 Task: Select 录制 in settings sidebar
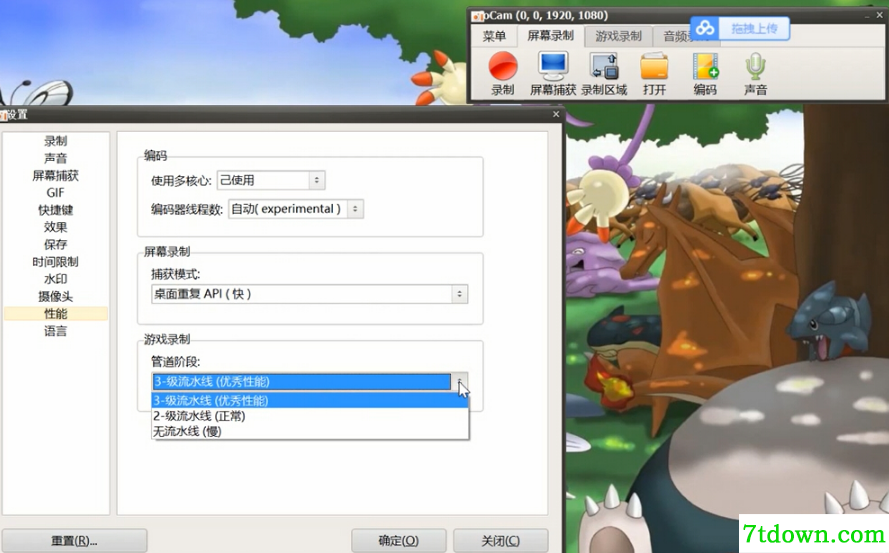coord(56,141)
